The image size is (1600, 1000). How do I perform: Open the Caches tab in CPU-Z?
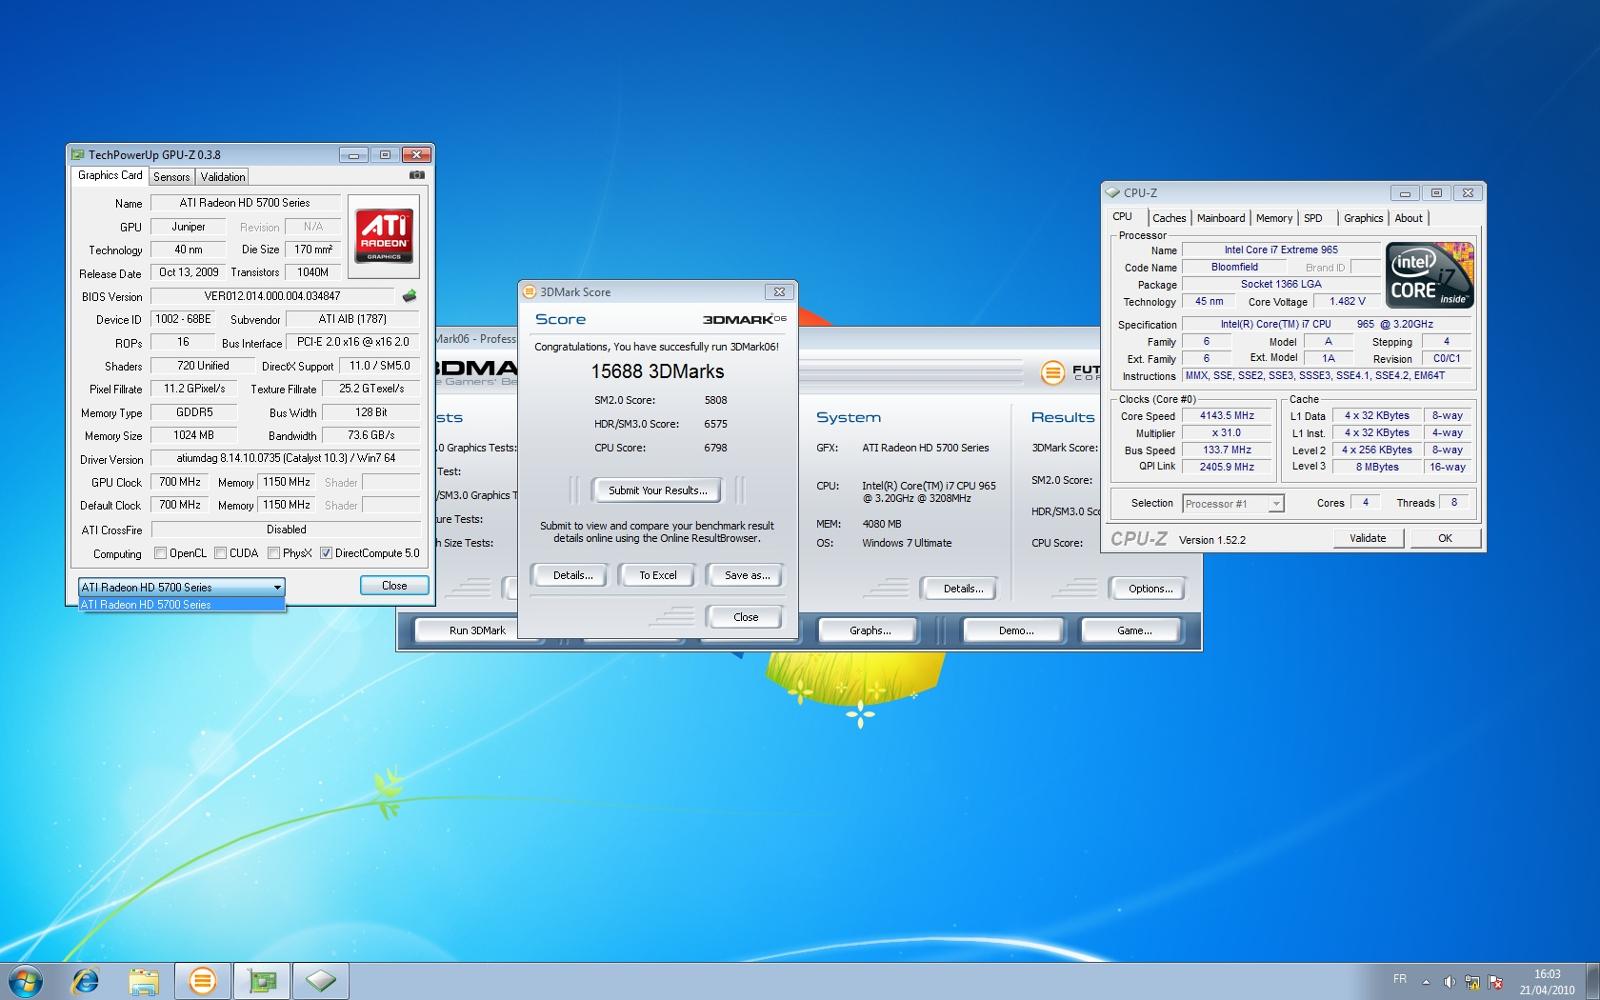pyautogui.click(x=1169, y=218)
